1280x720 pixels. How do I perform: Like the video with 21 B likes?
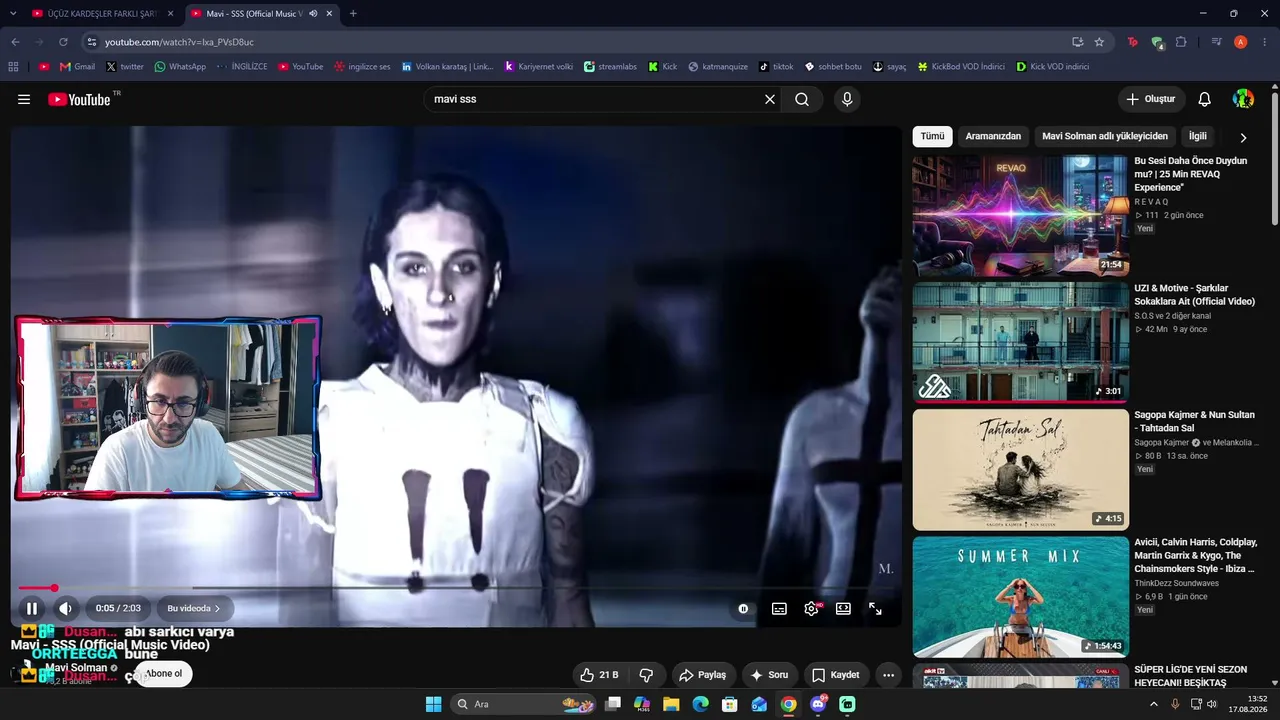coord(599,675)
